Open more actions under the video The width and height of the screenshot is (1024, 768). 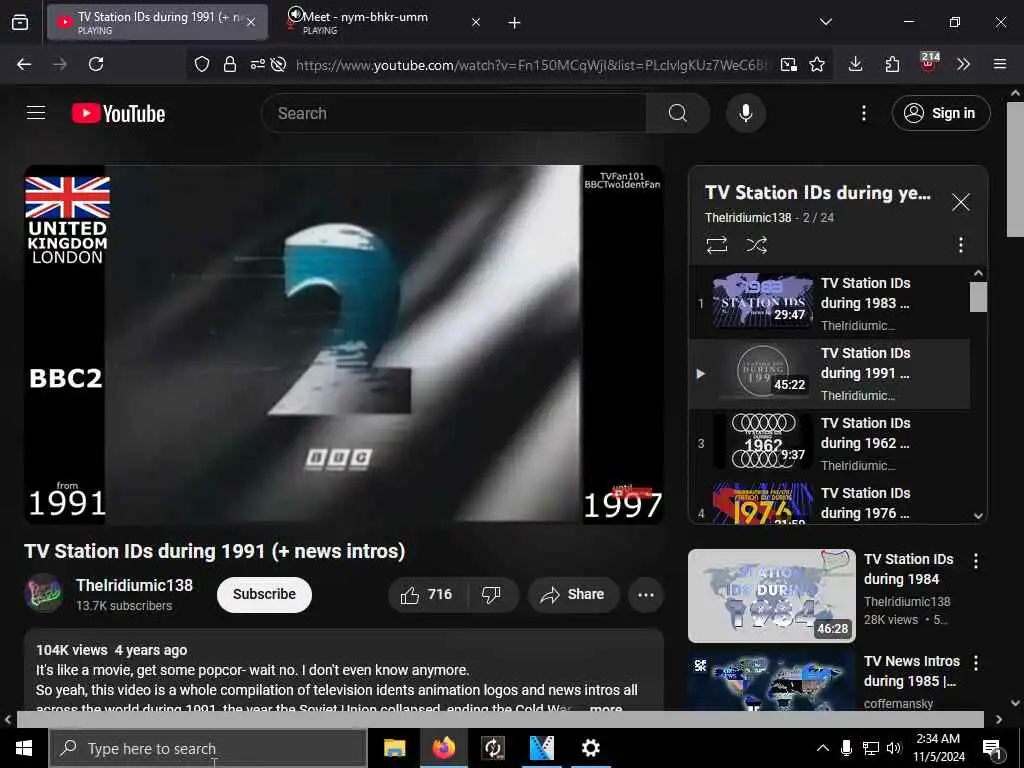[x=645, y=594]
